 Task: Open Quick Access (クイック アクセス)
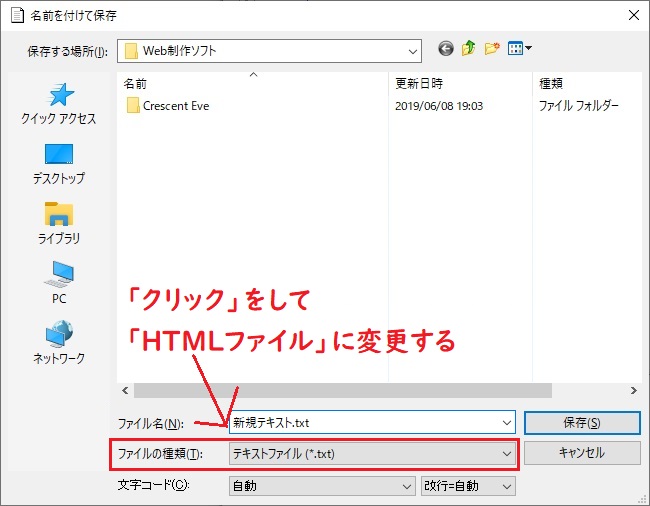(59, 104)
